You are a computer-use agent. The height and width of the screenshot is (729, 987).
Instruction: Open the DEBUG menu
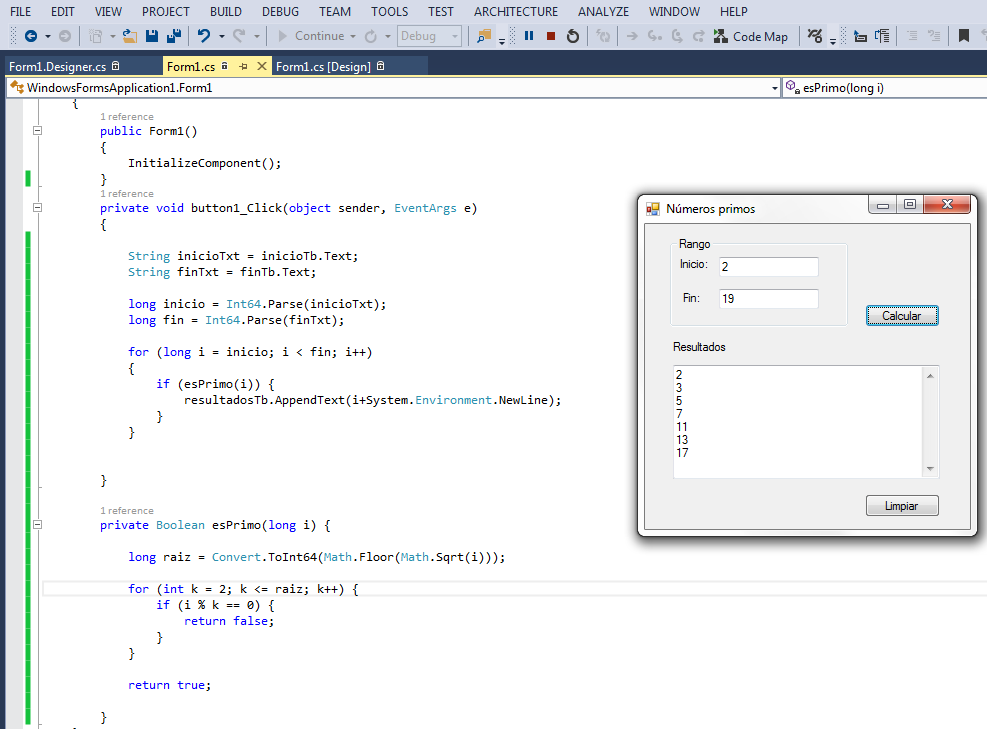[280, 11]
